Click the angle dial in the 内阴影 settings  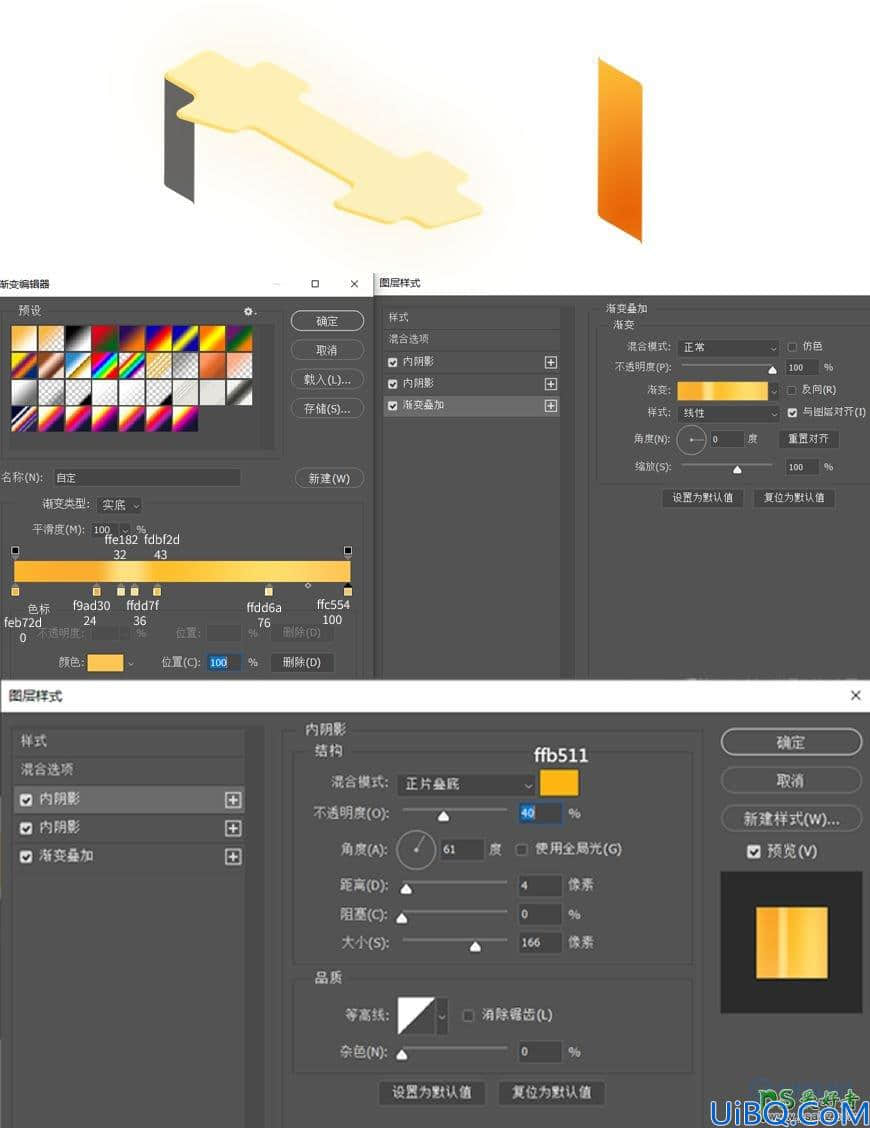pos(416,850)
